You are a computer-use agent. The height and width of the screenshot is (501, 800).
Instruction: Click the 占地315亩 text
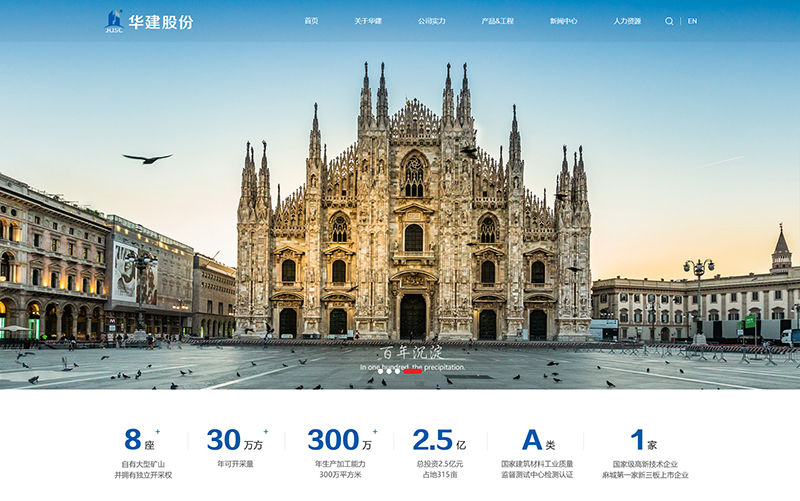point(440,474)
